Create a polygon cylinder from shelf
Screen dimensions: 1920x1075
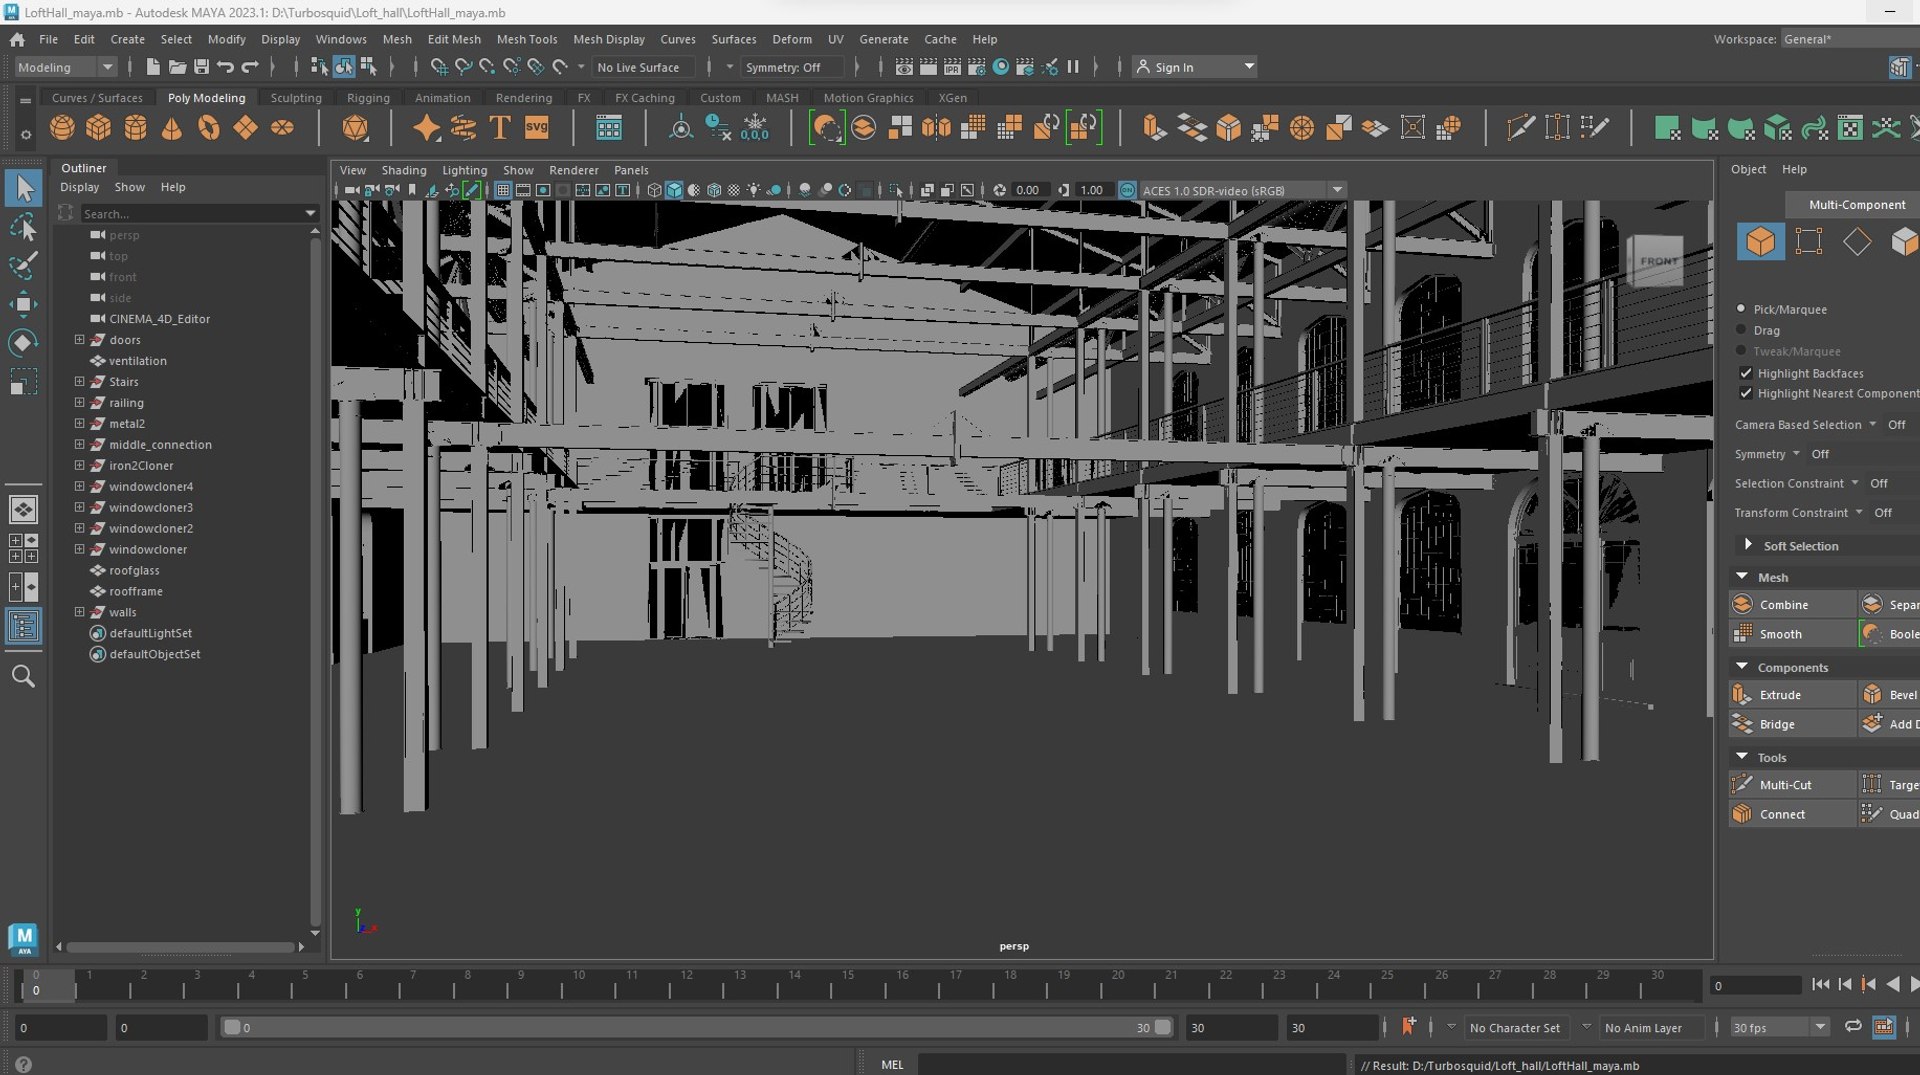[x=136, y=128]
